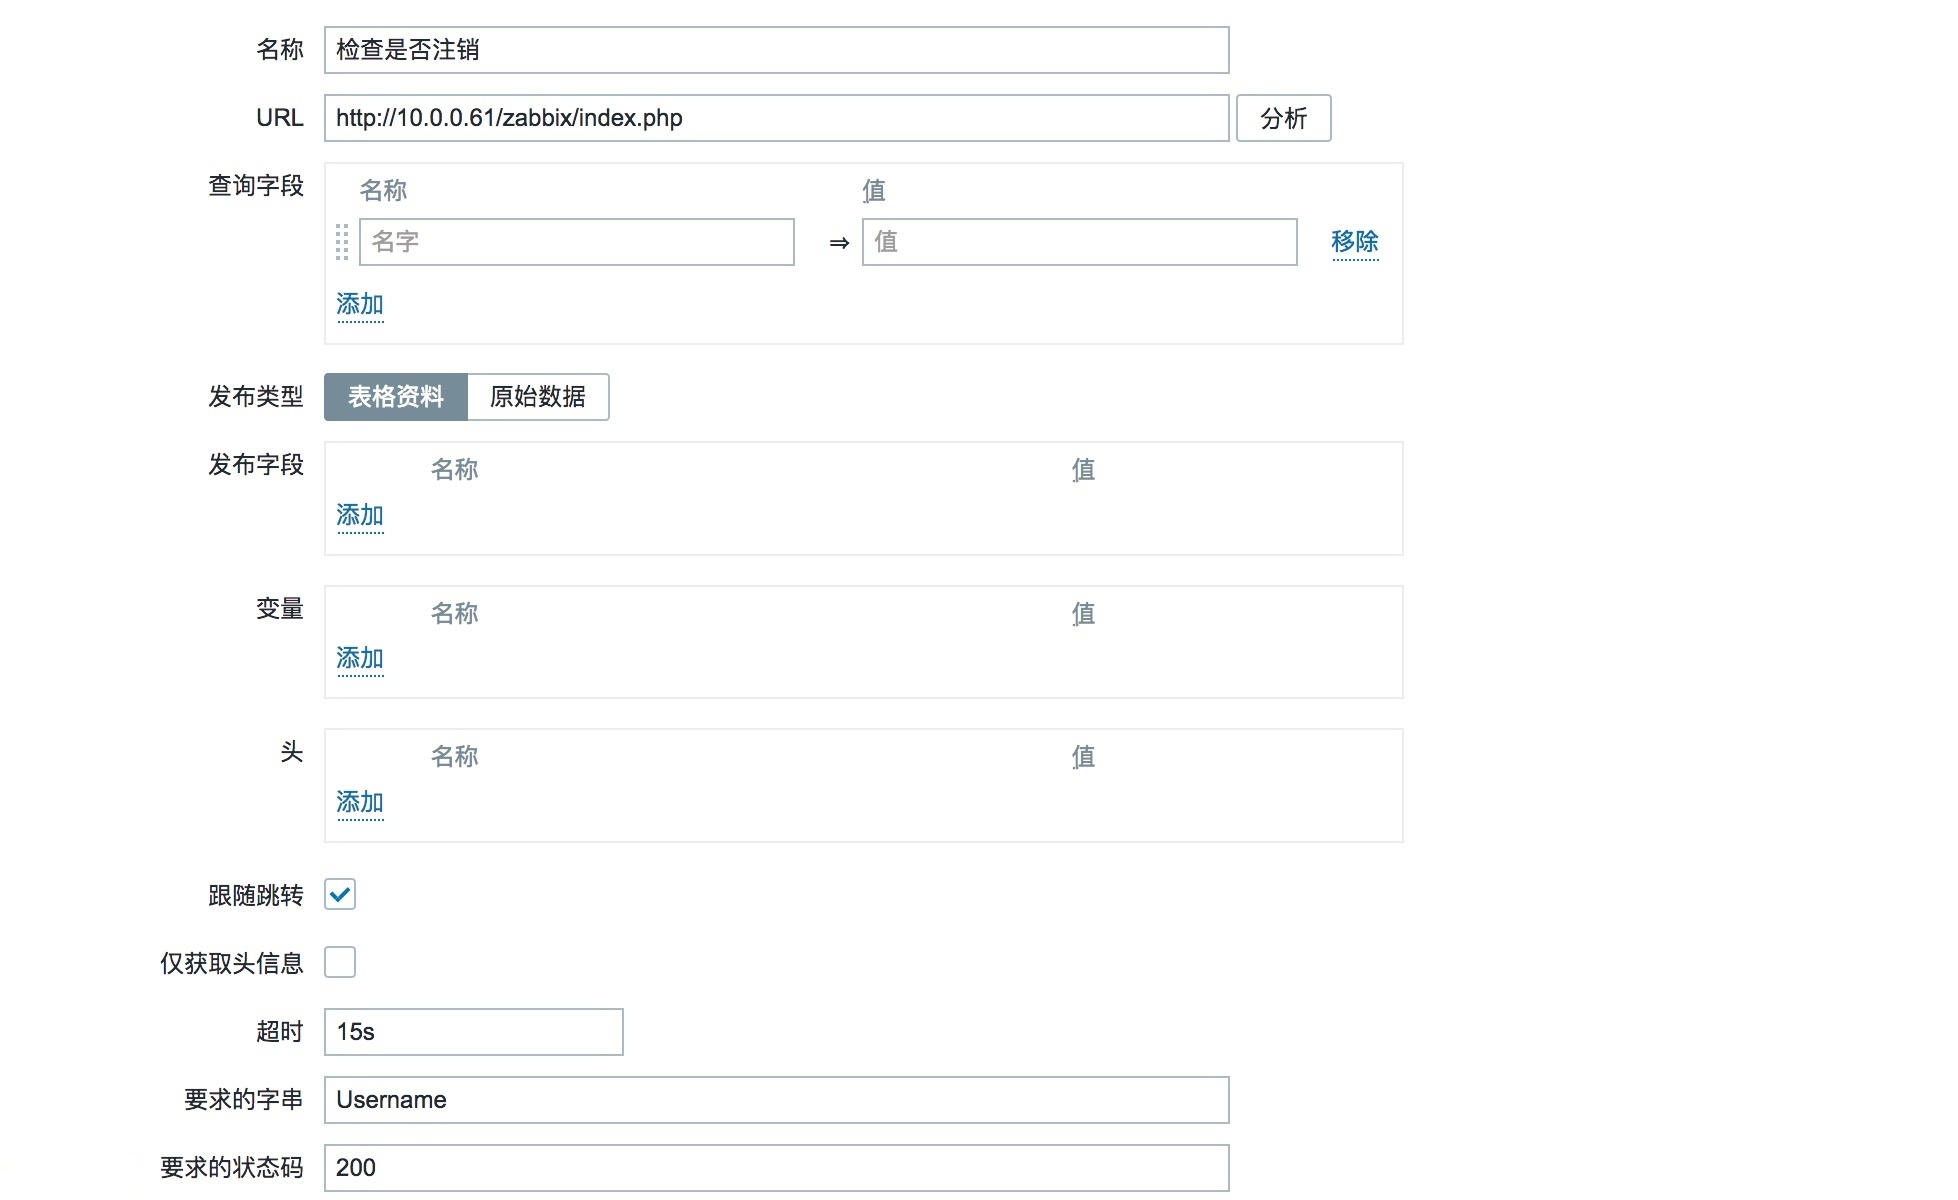Click the 分析 button next to URL
This screenshot has width=1958, height=1200.
pyautogui.click(x=1283, y=118)
